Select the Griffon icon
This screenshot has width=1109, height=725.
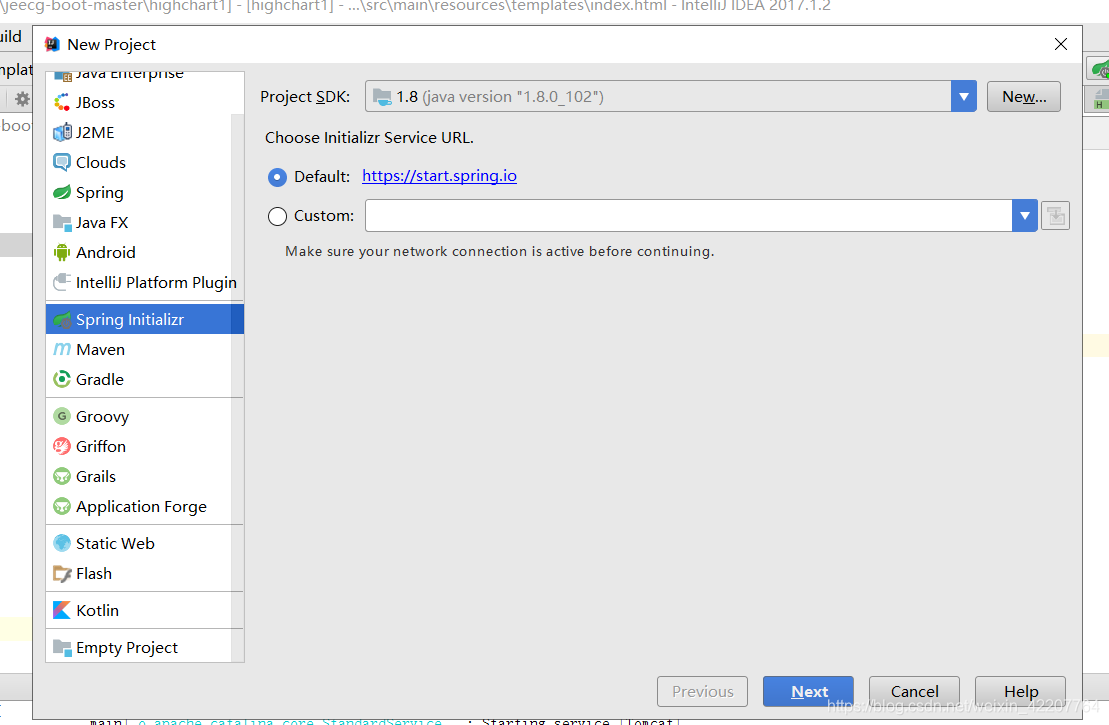point(62,446)
